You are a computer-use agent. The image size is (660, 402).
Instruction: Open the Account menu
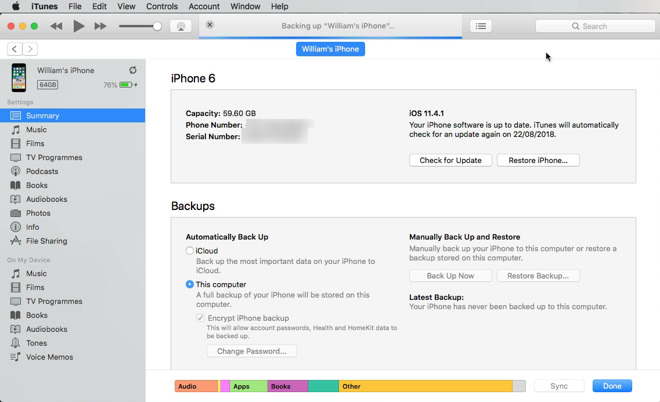(x=204, y=6)
